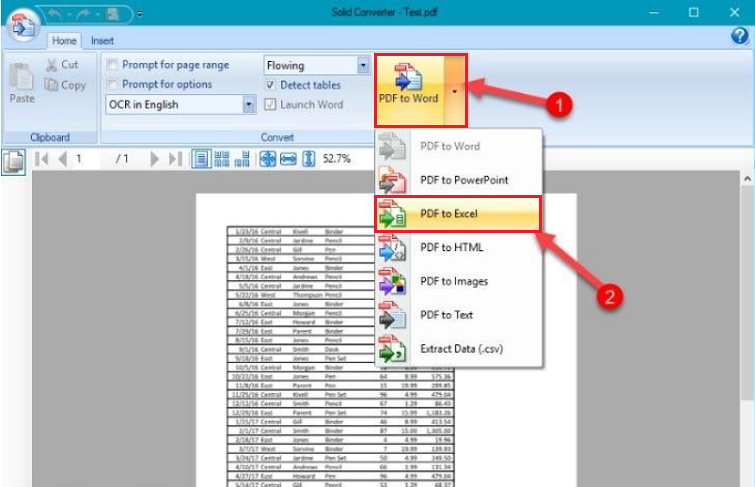Enable Prompt for page range checkbox

click(x=112, y=65)
